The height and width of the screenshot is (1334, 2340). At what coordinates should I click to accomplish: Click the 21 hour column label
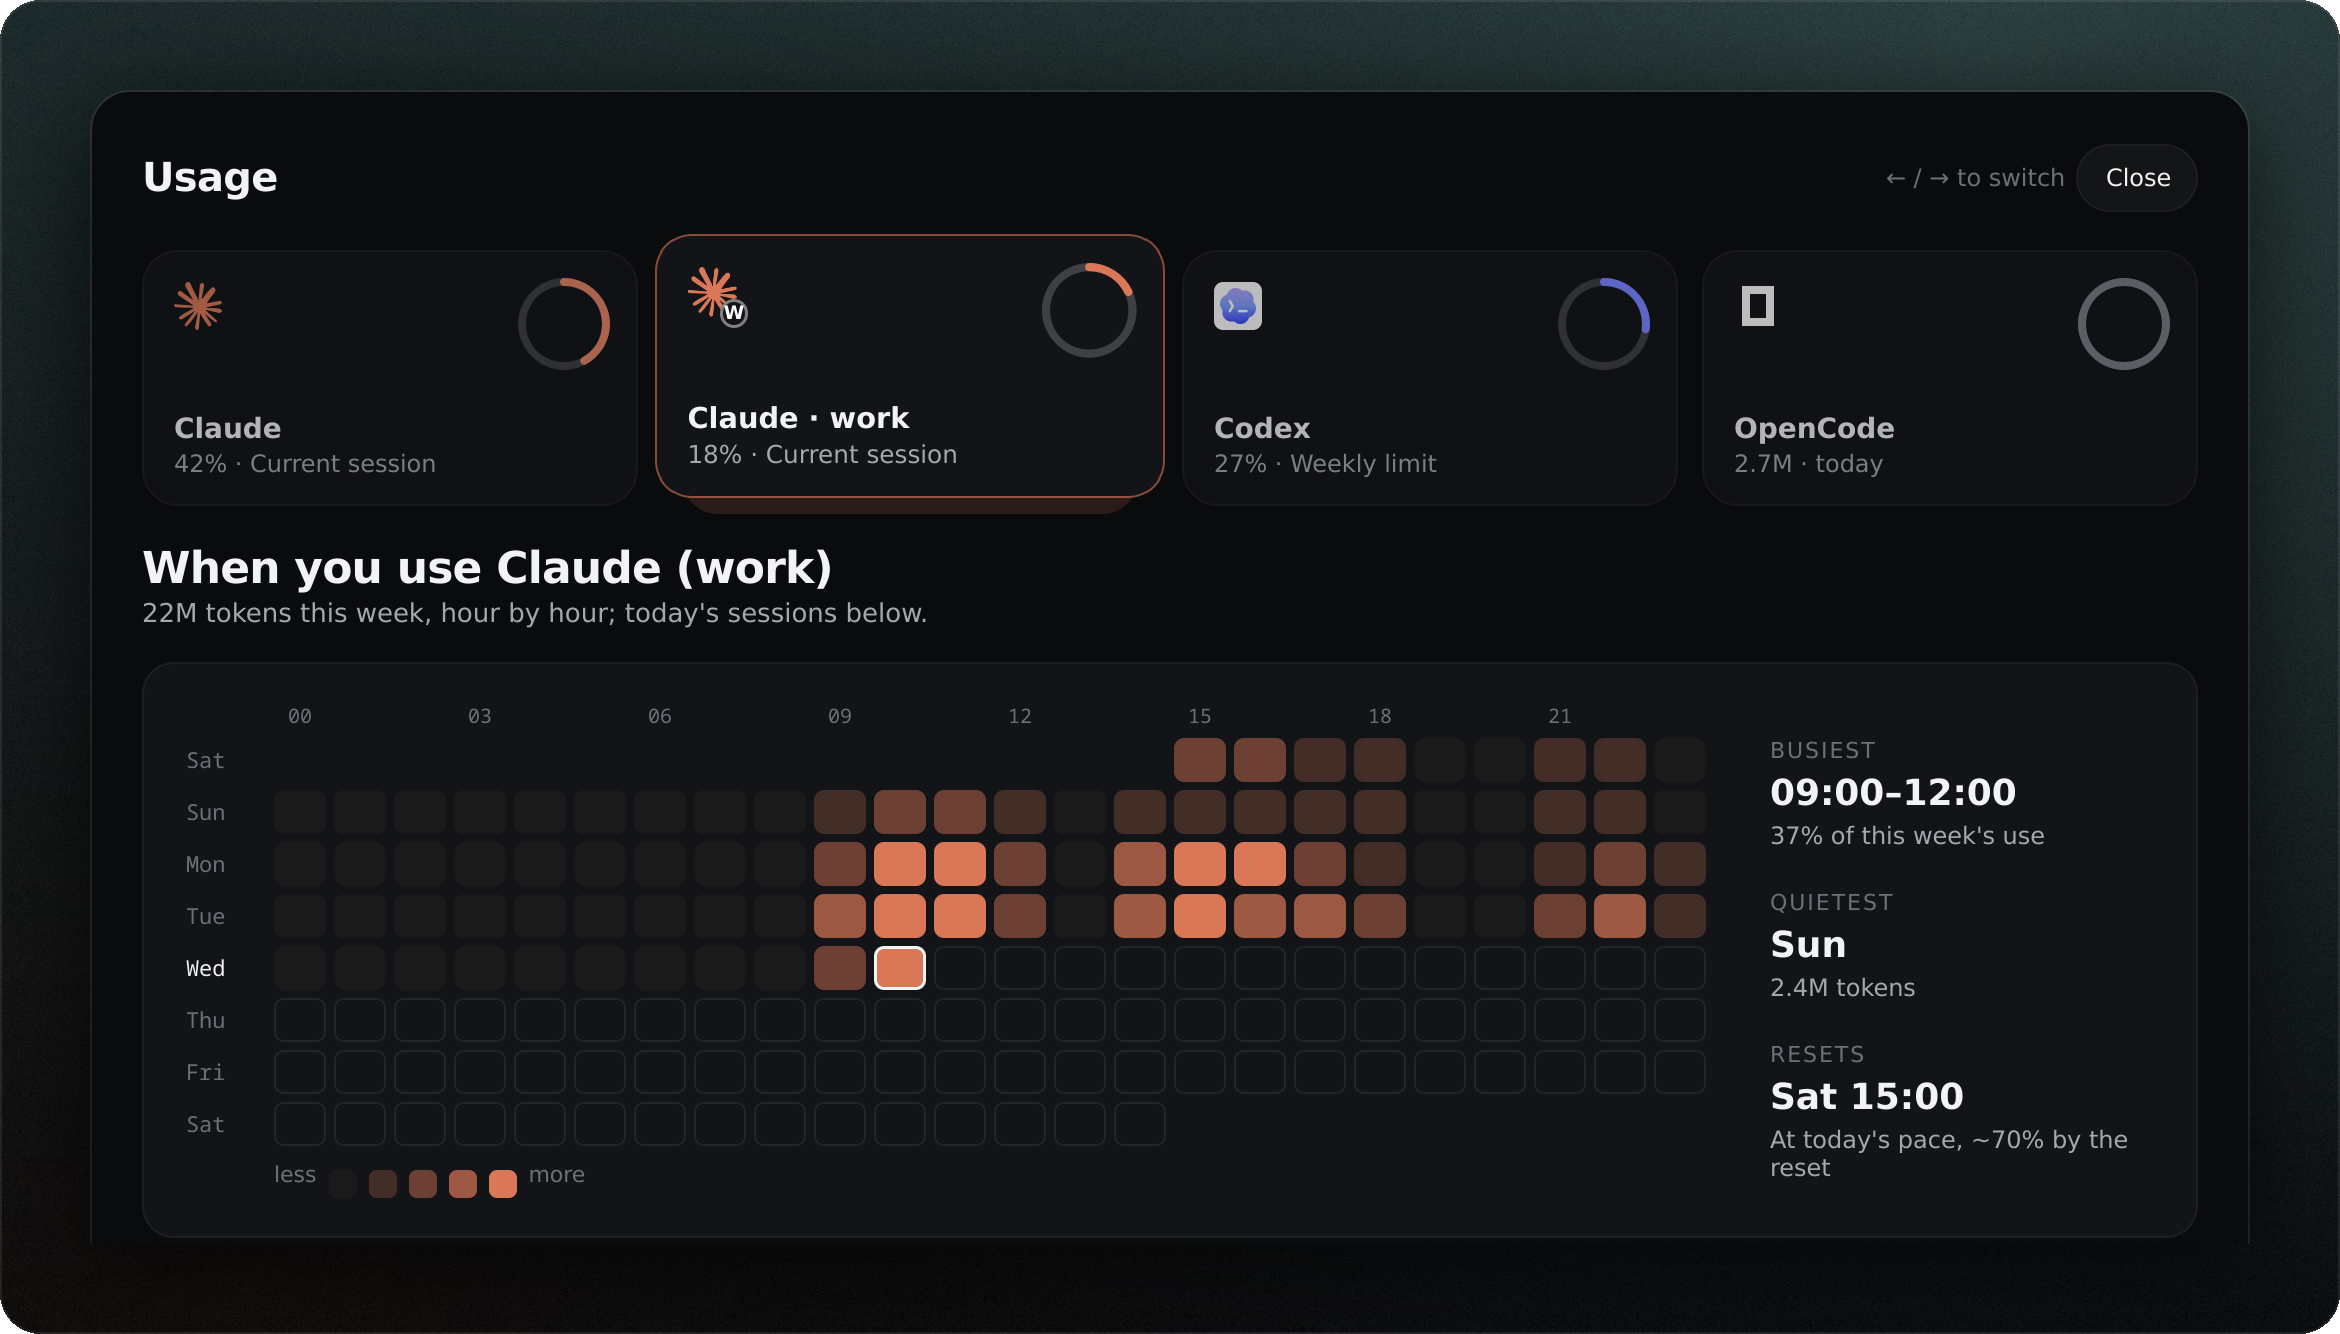click(x=1560, y=716)
